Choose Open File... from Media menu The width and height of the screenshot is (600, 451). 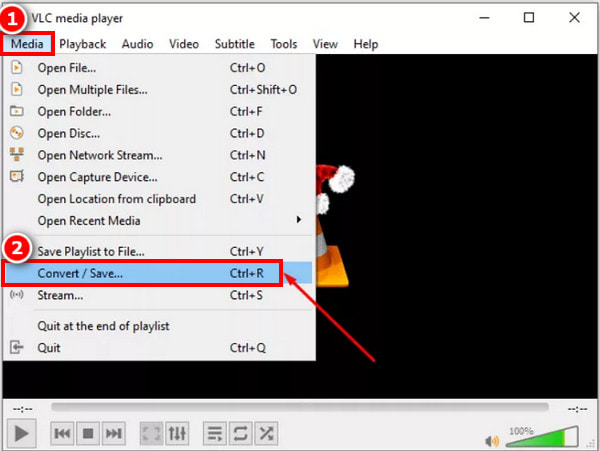(x=159, y=68)
